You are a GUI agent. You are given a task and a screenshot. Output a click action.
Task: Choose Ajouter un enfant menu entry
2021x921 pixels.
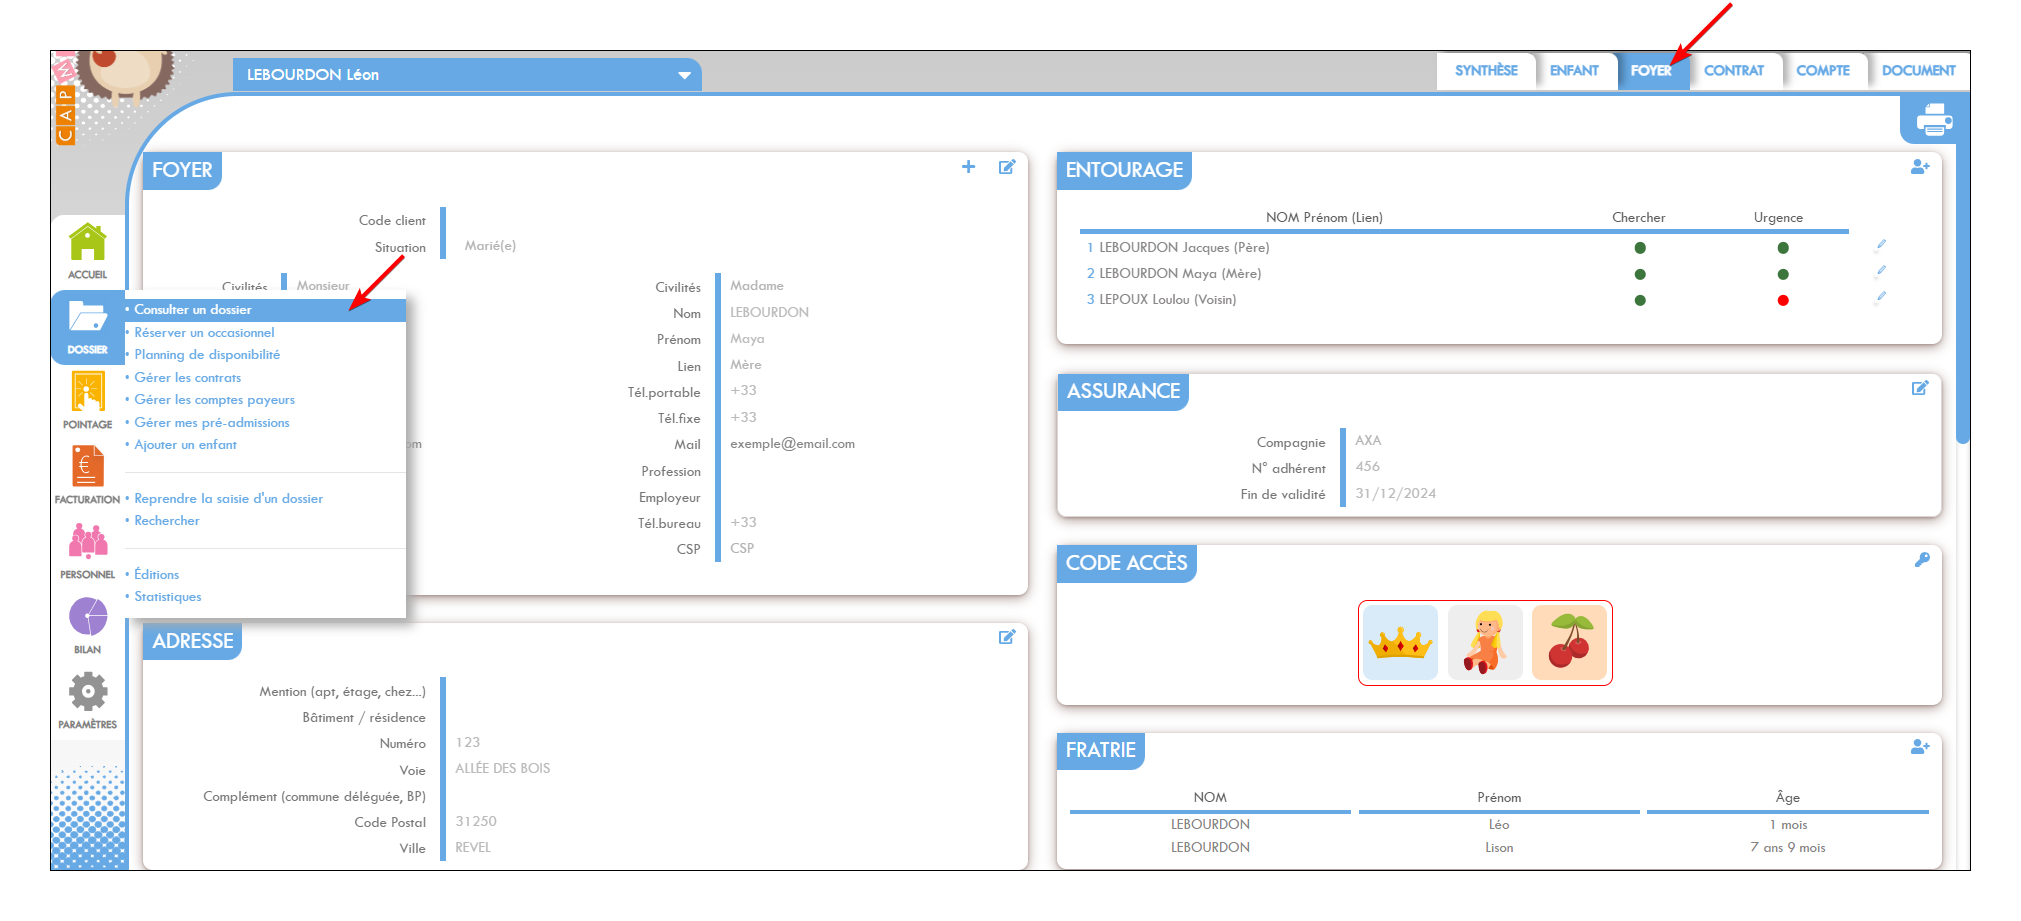point(186,445)
